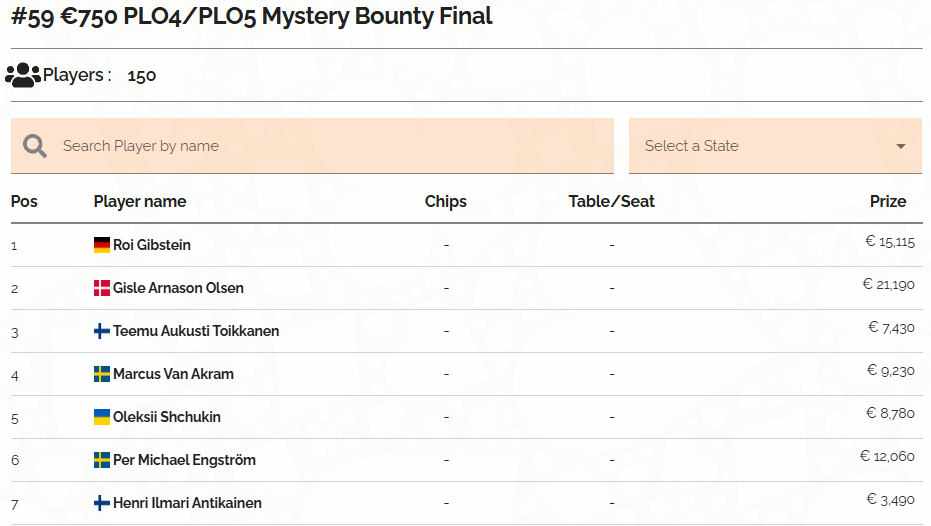Select player name Gisle Arnason Olsen

[x=178, y=288]
